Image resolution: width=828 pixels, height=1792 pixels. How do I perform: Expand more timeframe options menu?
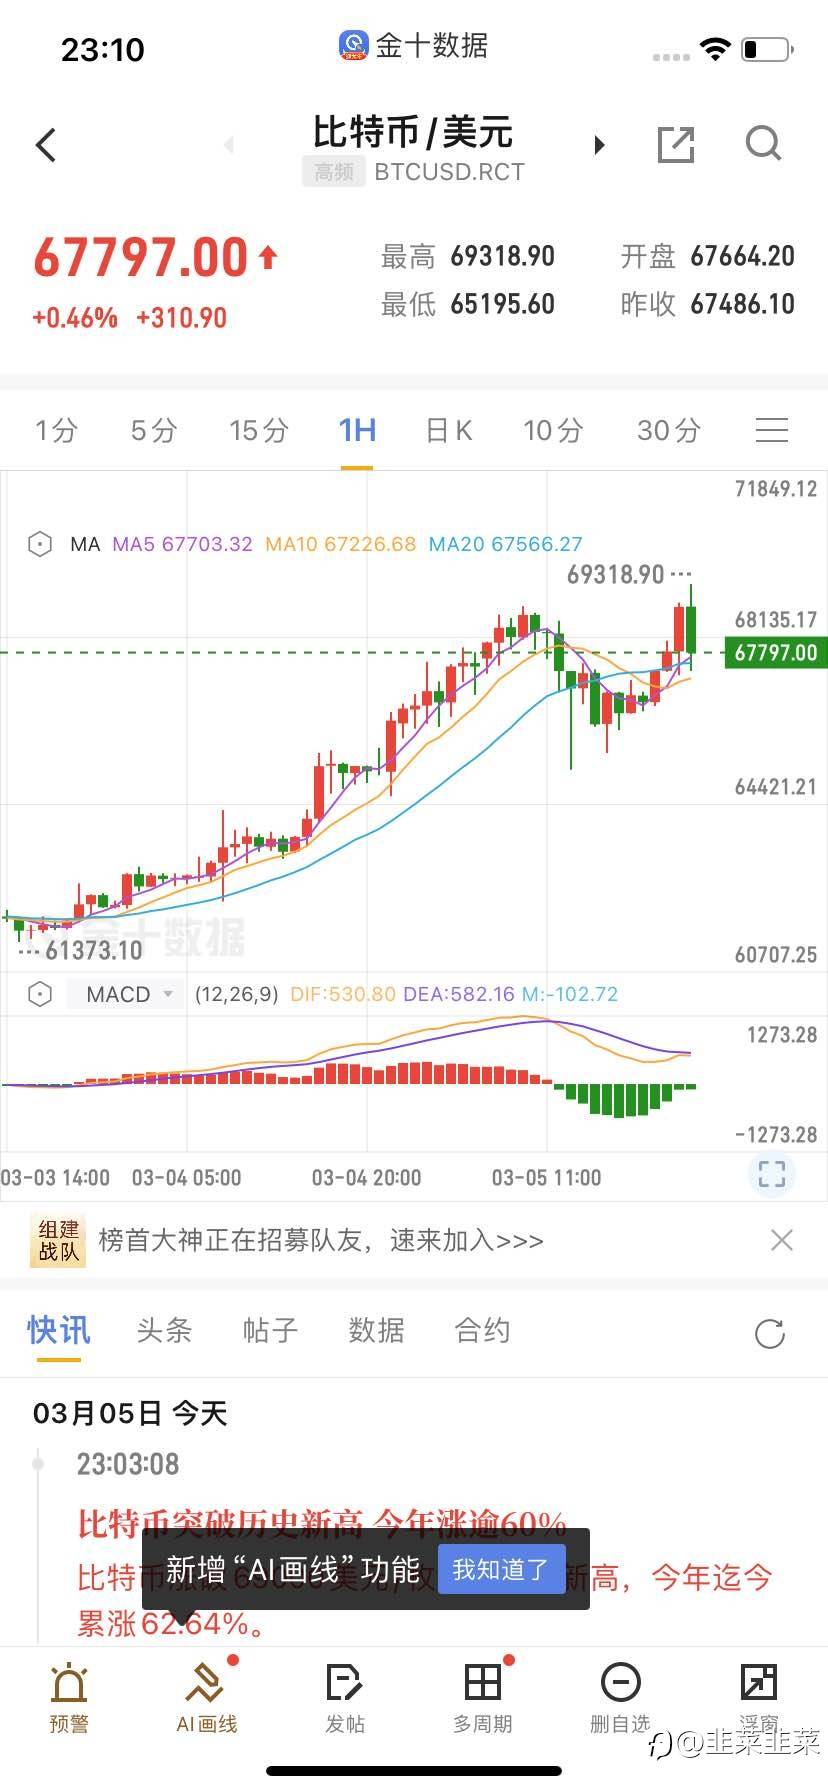(771, 431)
